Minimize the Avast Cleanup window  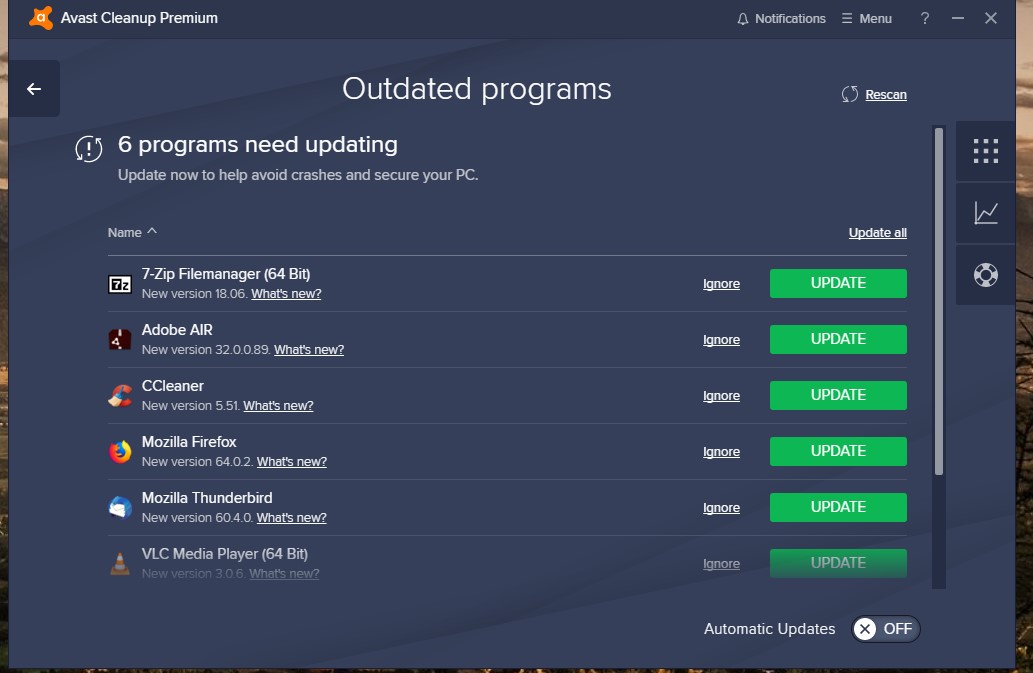pyautogui.click(x=958, y=18)
